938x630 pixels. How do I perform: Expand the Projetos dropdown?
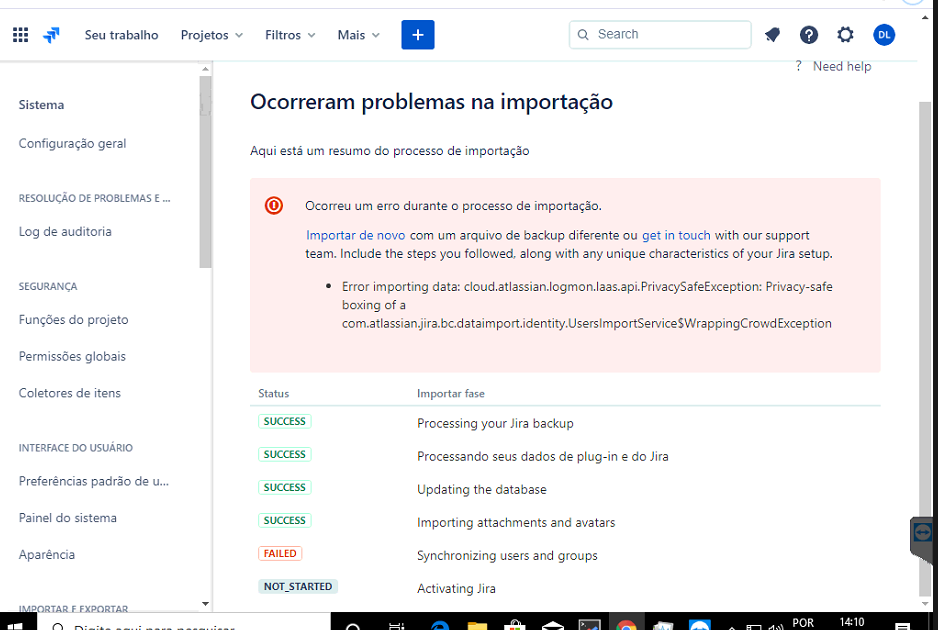(x=210, y=34)
